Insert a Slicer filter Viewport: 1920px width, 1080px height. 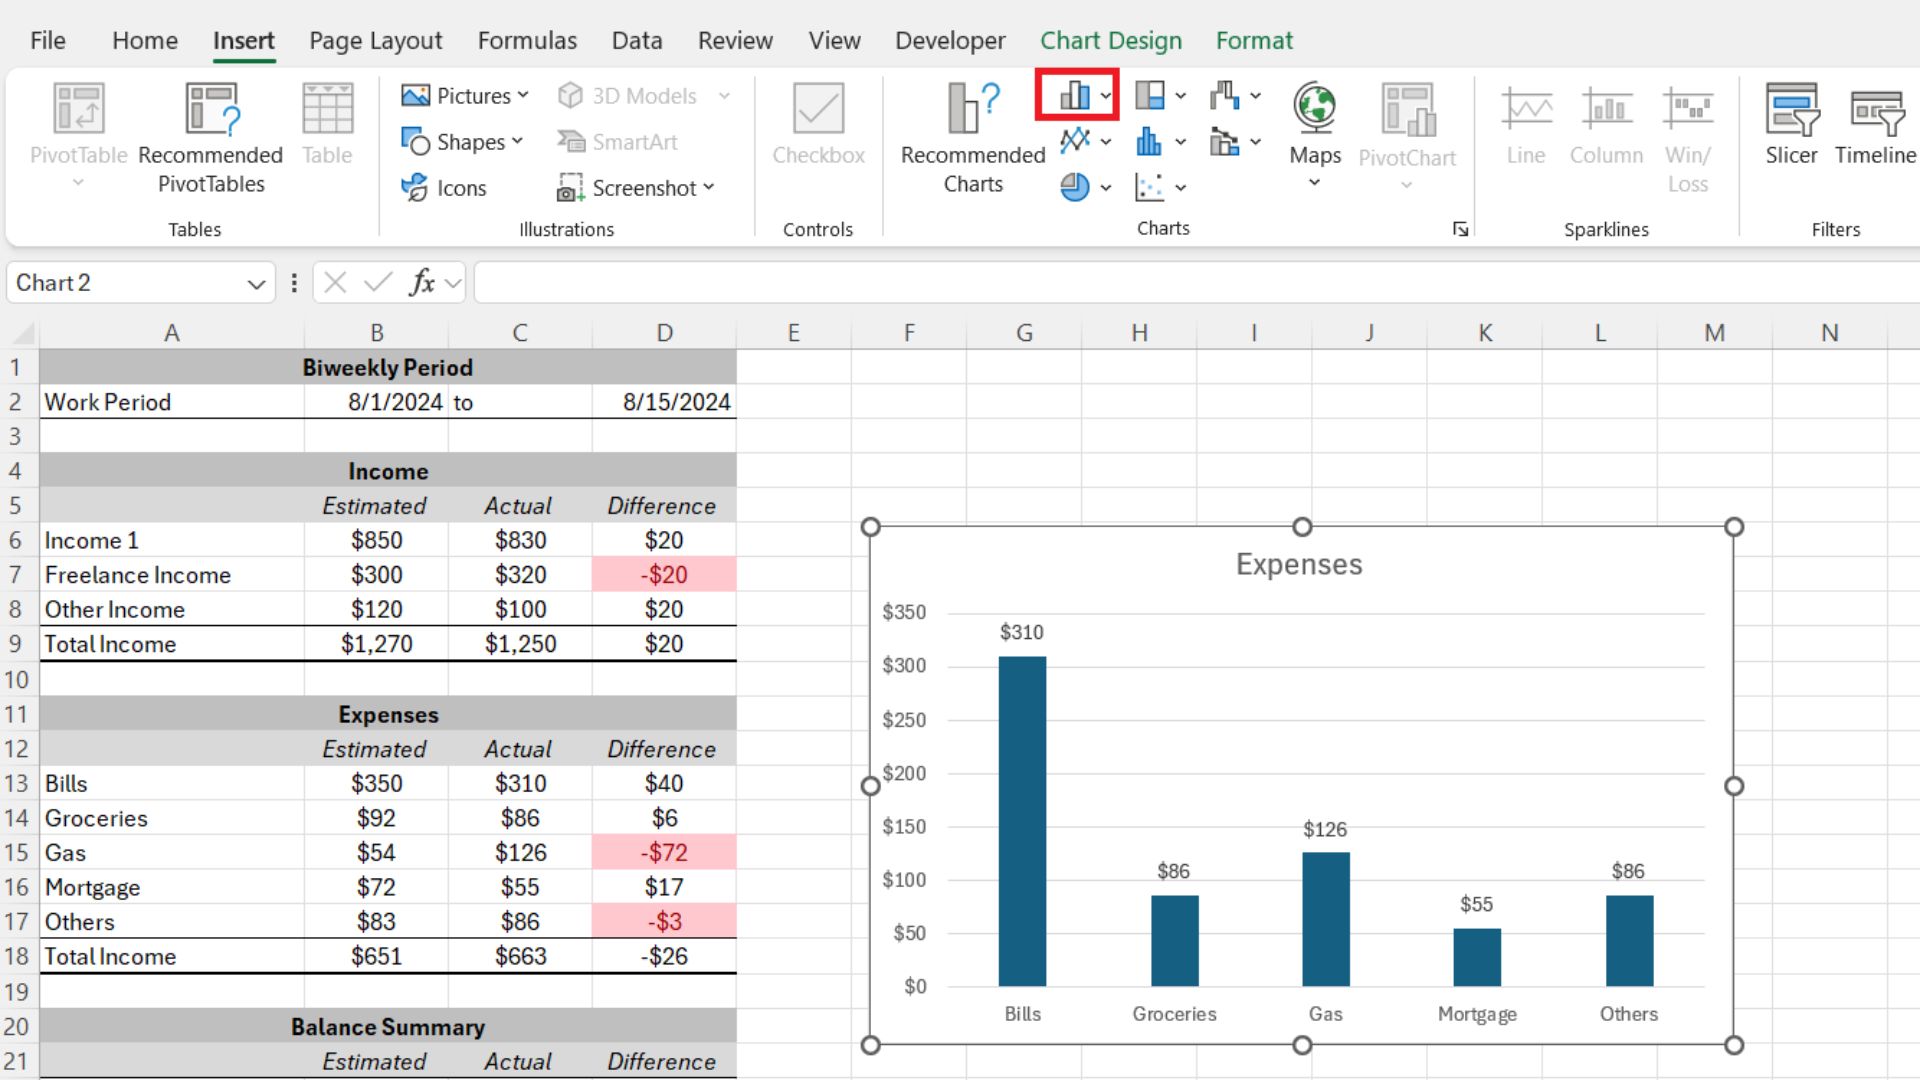pos(1791,124)
